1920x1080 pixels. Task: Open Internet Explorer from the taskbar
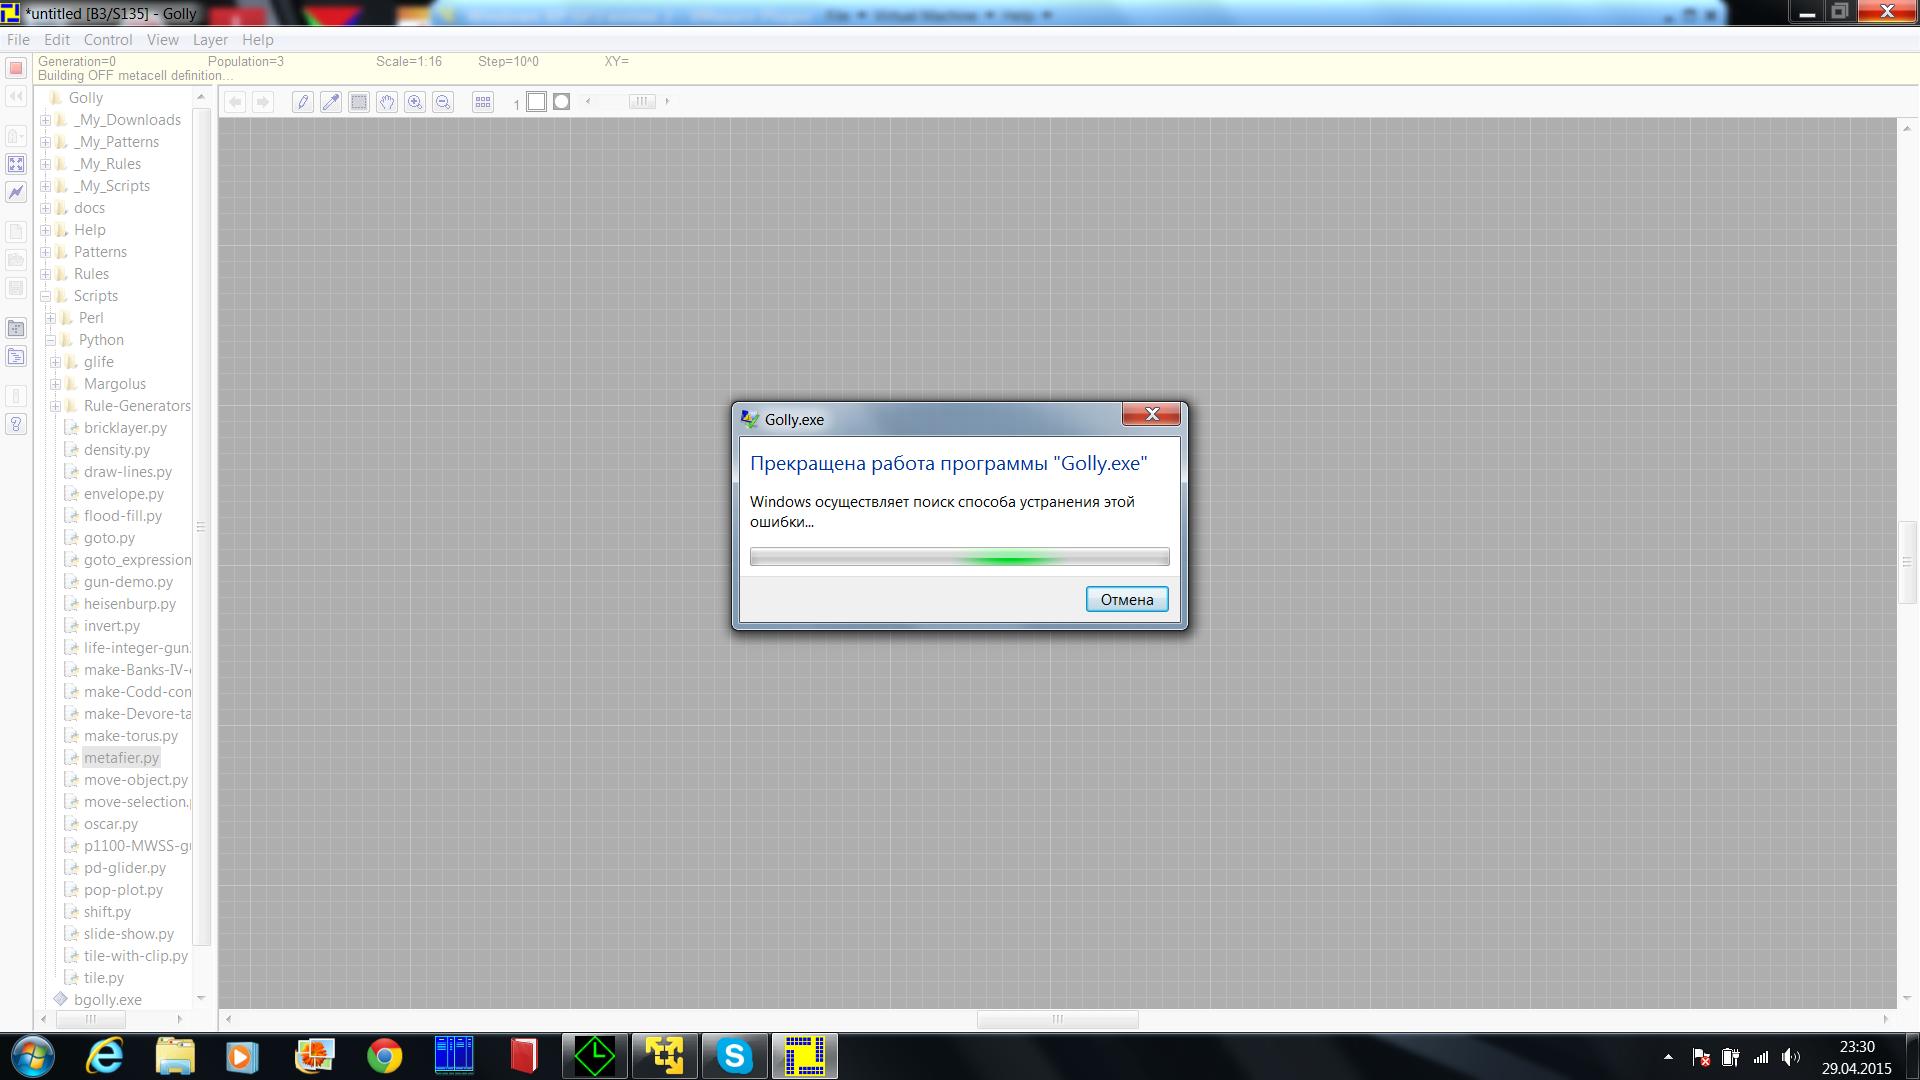coord(104,1056)
